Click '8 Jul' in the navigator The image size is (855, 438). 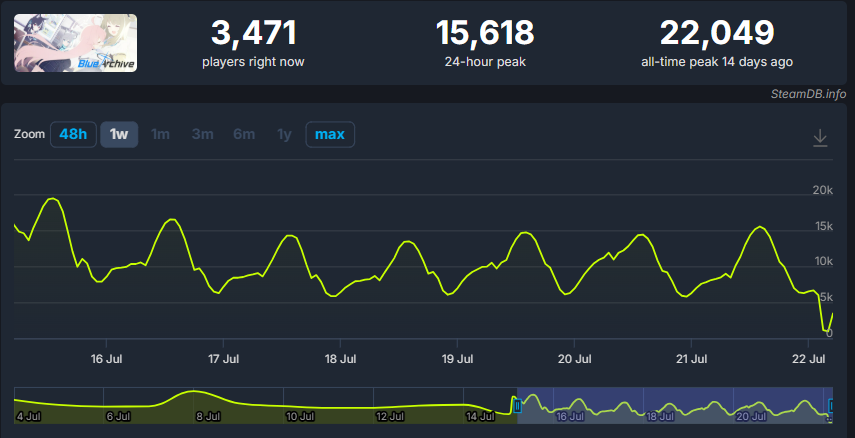pyautogui.click(x=208, y=417)
